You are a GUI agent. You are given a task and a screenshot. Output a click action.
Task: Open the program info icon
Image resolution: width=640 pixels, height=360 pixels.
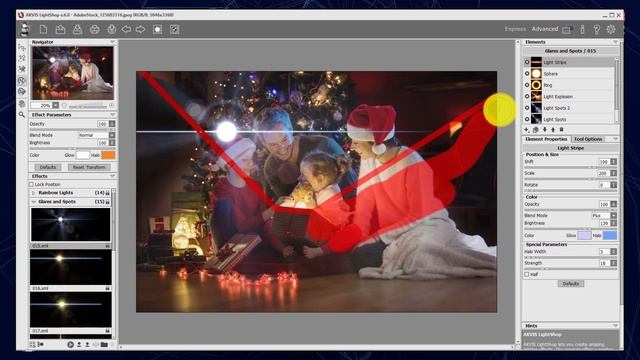pyautogui.click(x=582, y=29)
